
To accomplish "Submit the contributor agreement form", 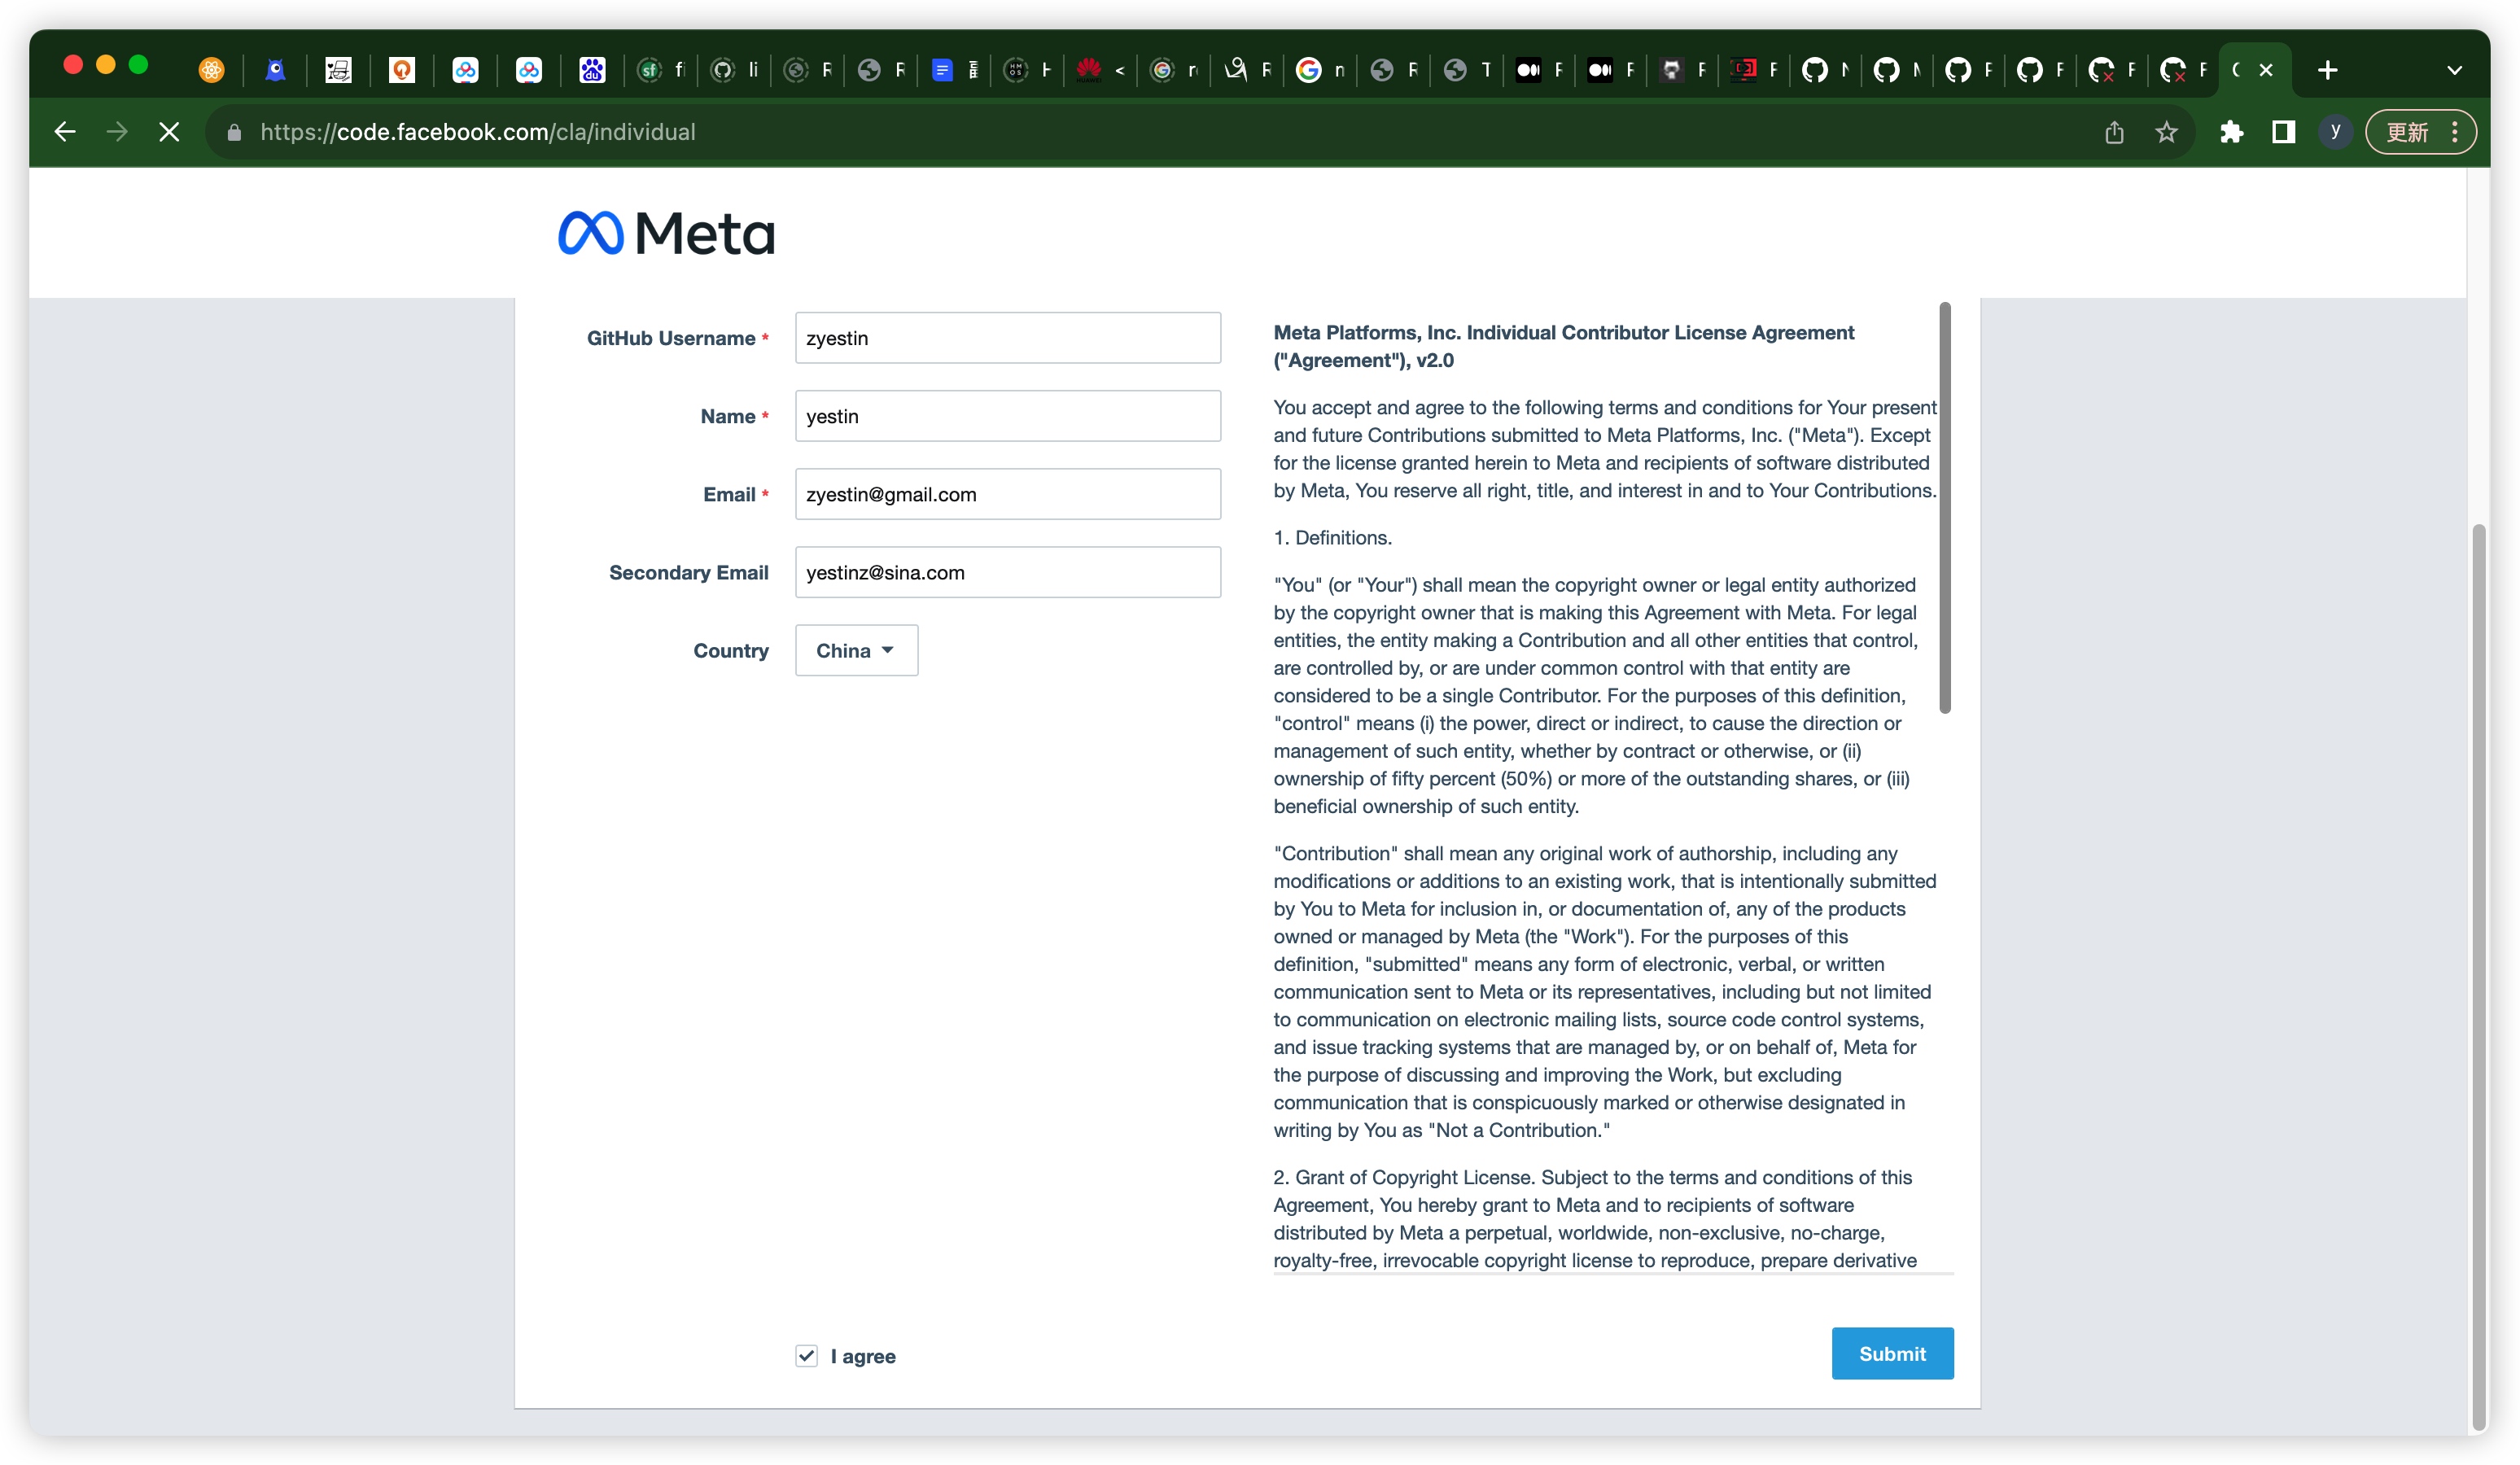I will [1891, 1353].
